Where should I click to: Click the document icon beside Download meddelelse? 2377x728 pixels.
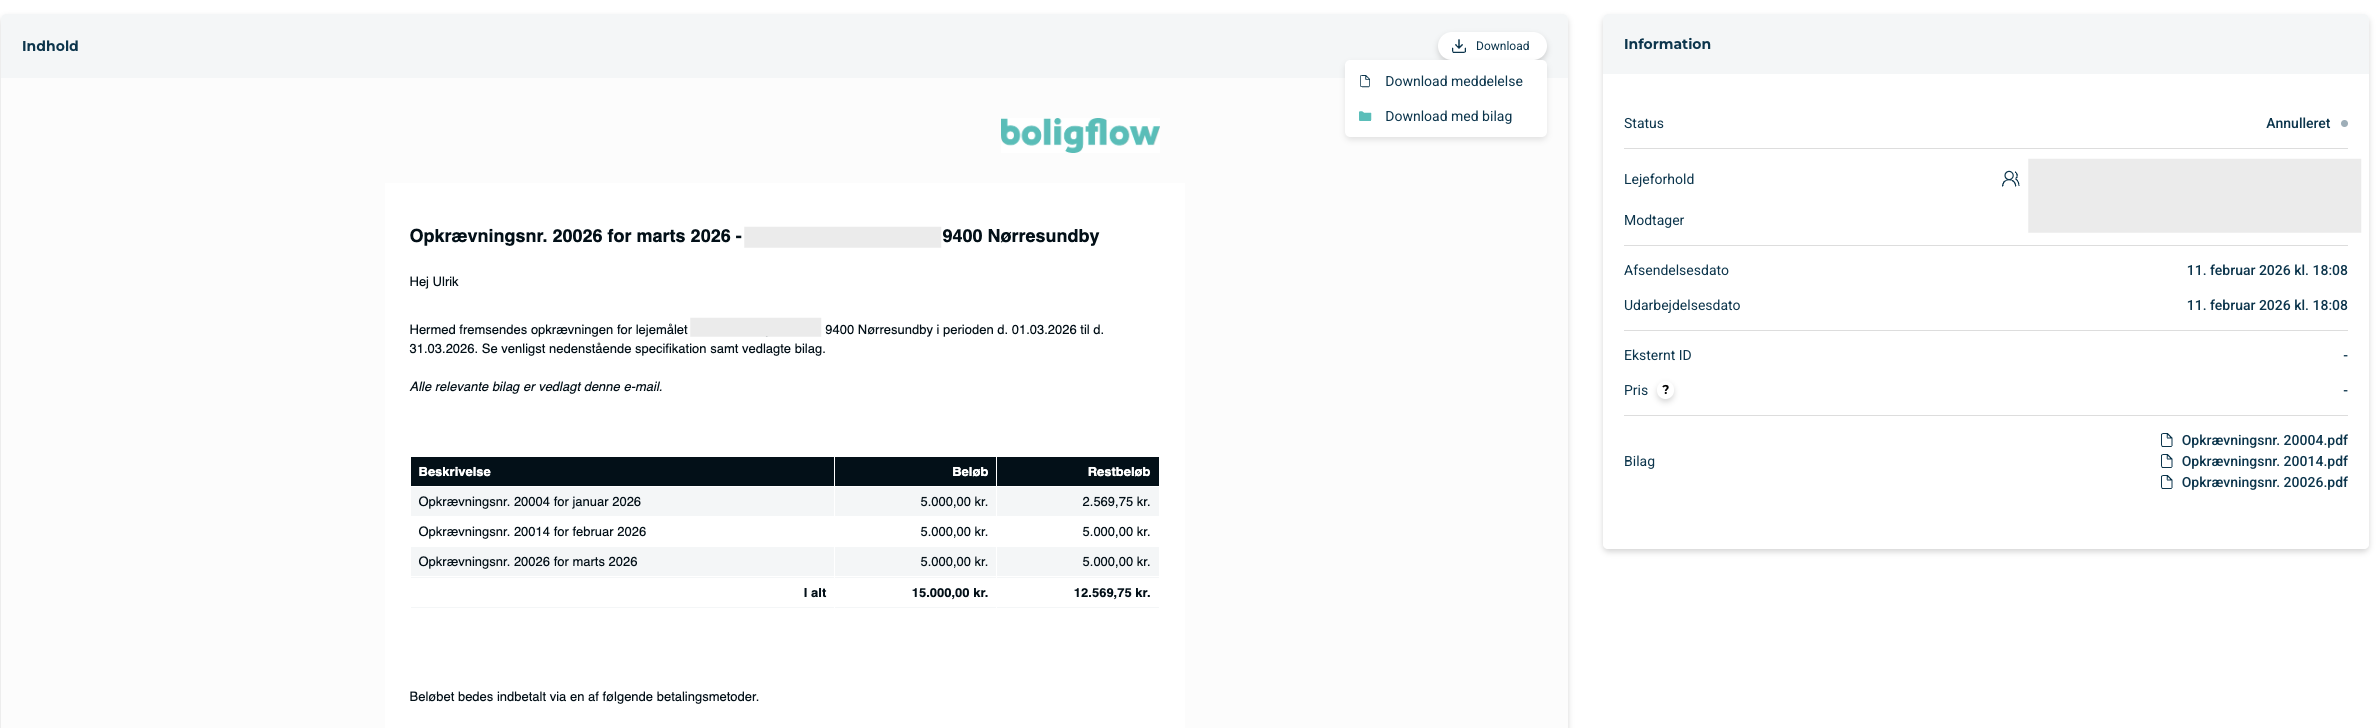[x=1365, y=81]
